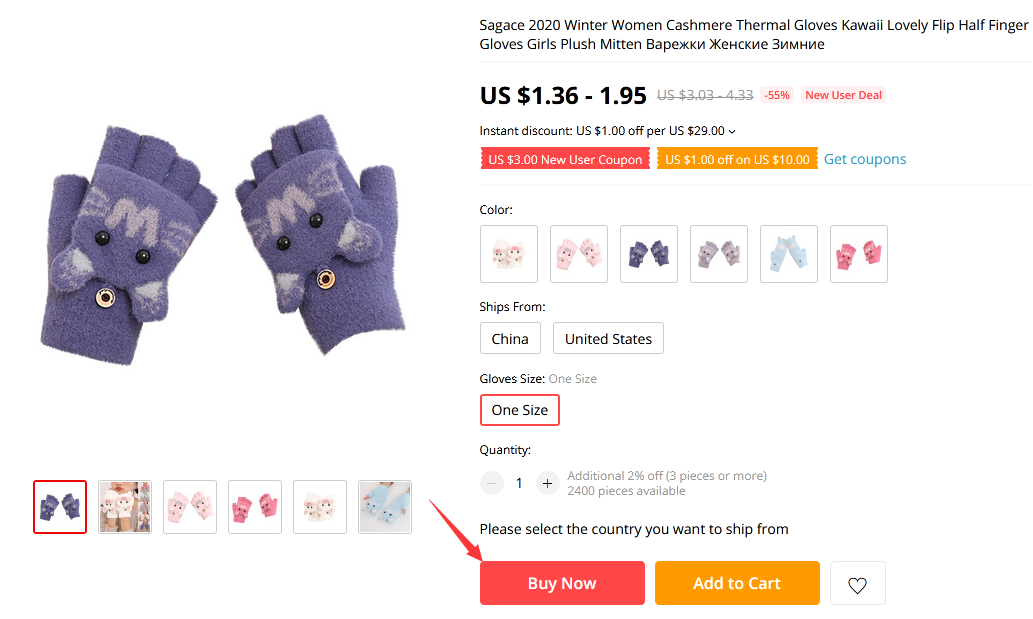Image resolution: width=1033 pixels, height=619 pixels.
Task: Select the gray-purple gloves color option
Action: (x=719, y=254)
